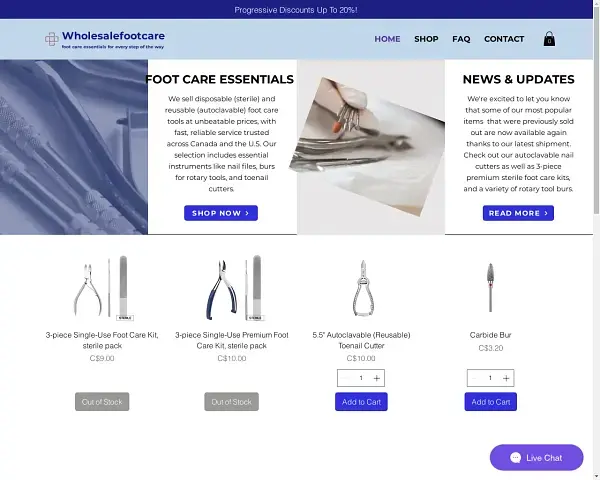
Task: Navigate to the CONTACT page
Action: tap(504, 39)
